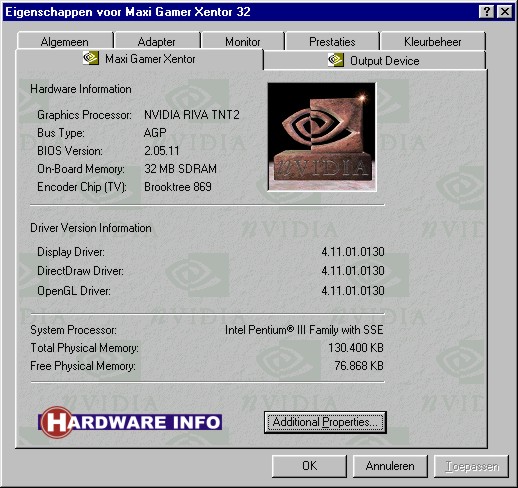Screen dimensions: 518x488
Task: Confirm with the OK button
Action: pos(309,466)
